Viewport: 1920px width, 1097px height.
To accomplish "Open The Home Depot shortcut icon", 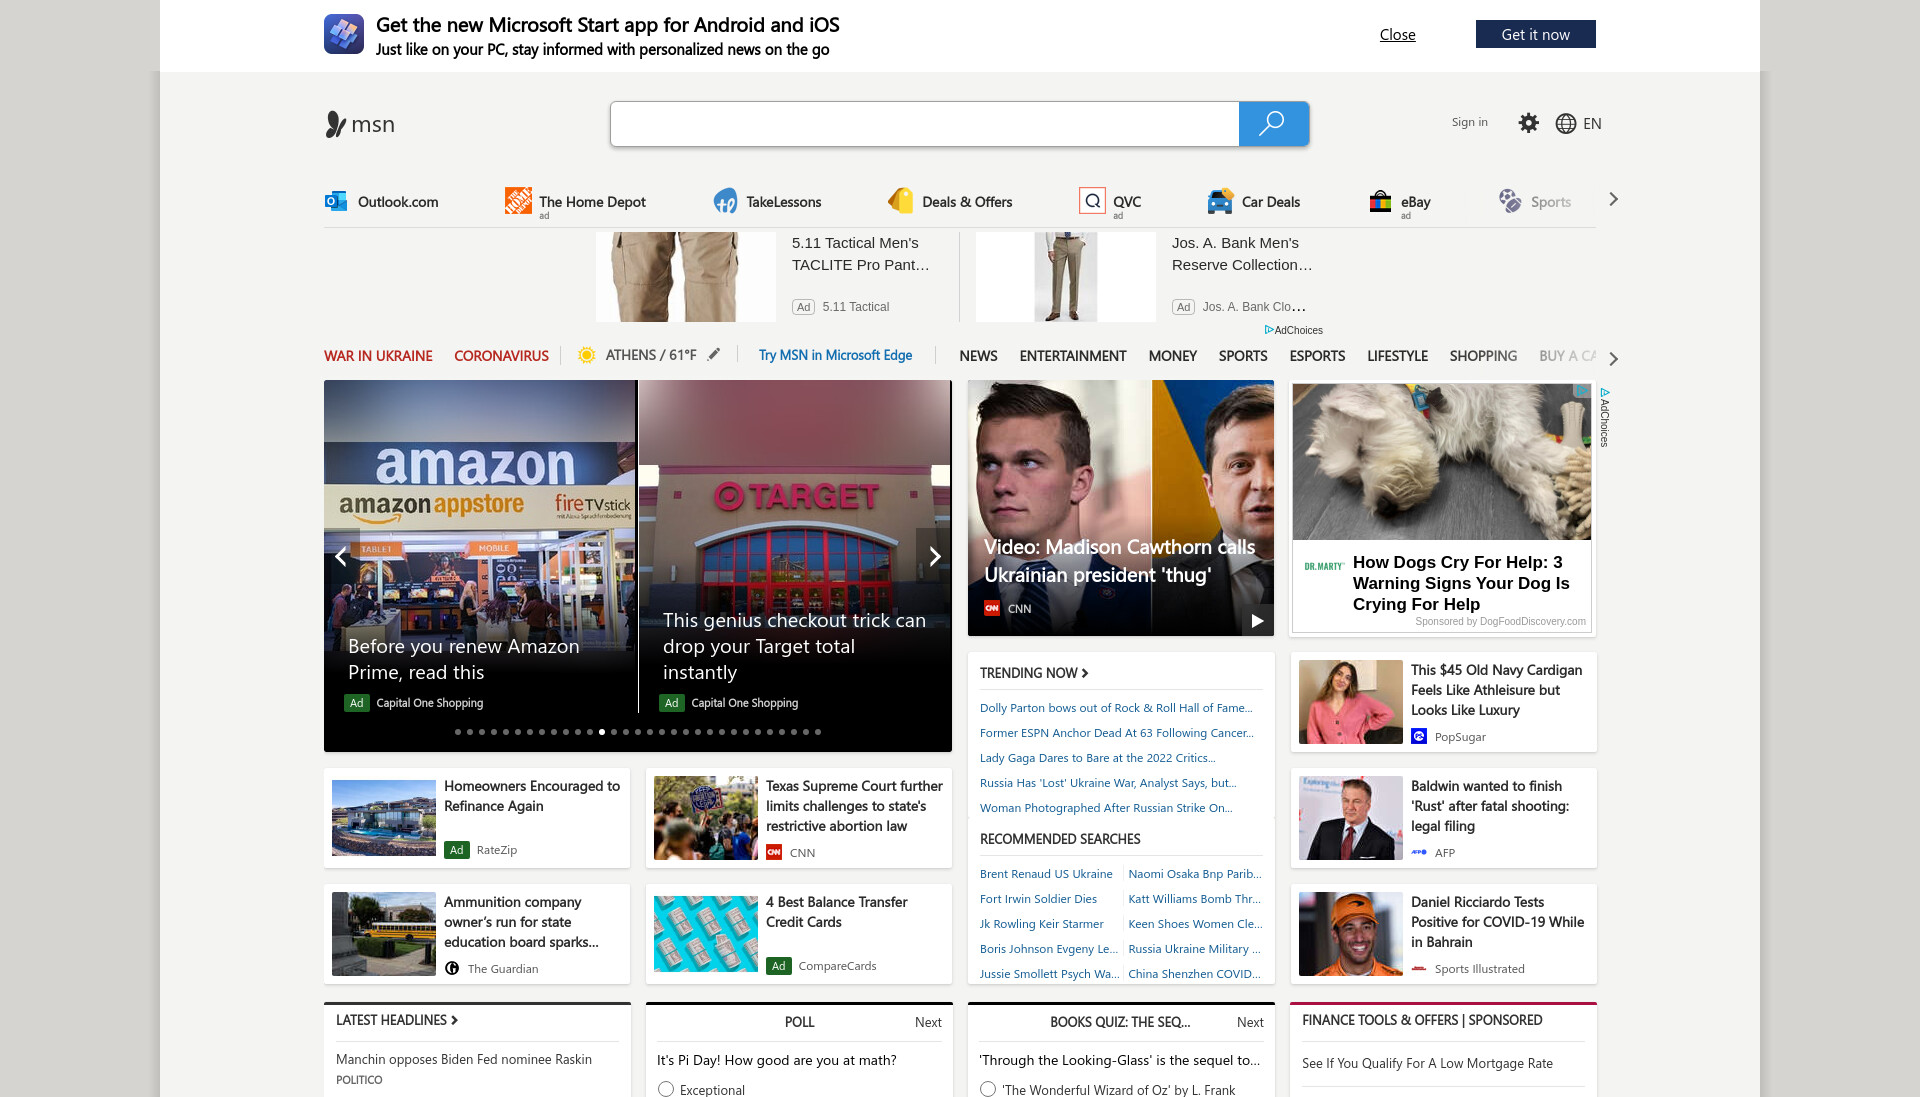I will coord(518,201).
